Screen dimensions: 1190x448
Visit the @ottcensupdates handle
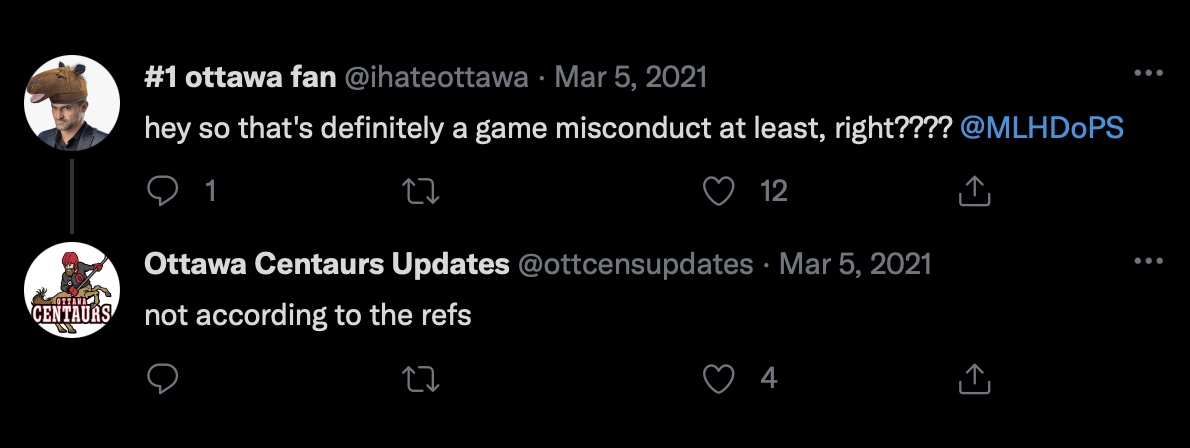634,264
